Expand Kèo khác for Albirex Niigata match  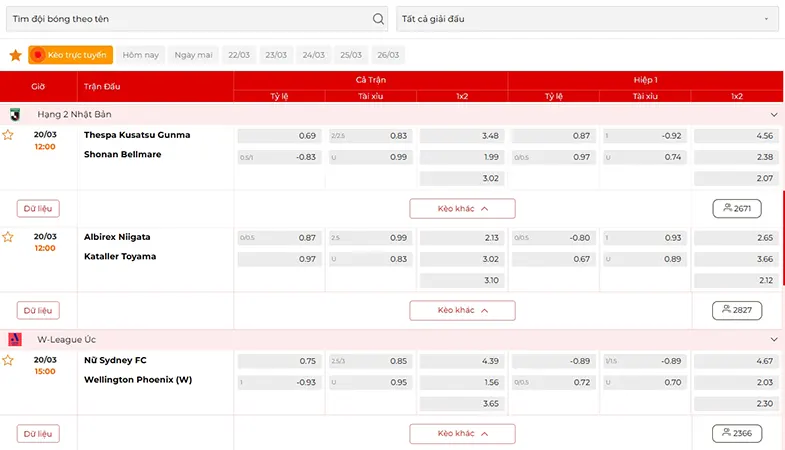point(462,310)
